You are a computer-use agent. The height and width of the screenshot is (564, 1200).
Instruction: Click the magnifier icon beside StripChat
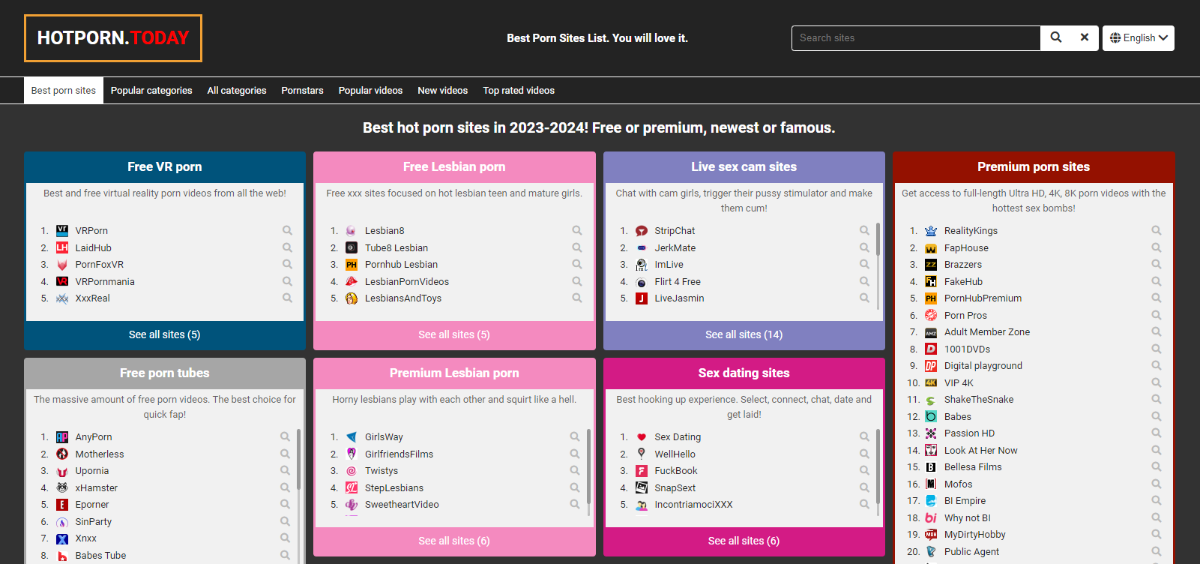(865, 231)
